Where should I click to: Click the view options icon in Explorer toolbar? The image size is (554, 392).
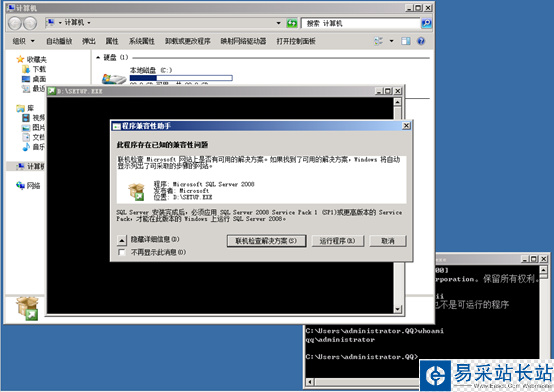pos(378,41)
